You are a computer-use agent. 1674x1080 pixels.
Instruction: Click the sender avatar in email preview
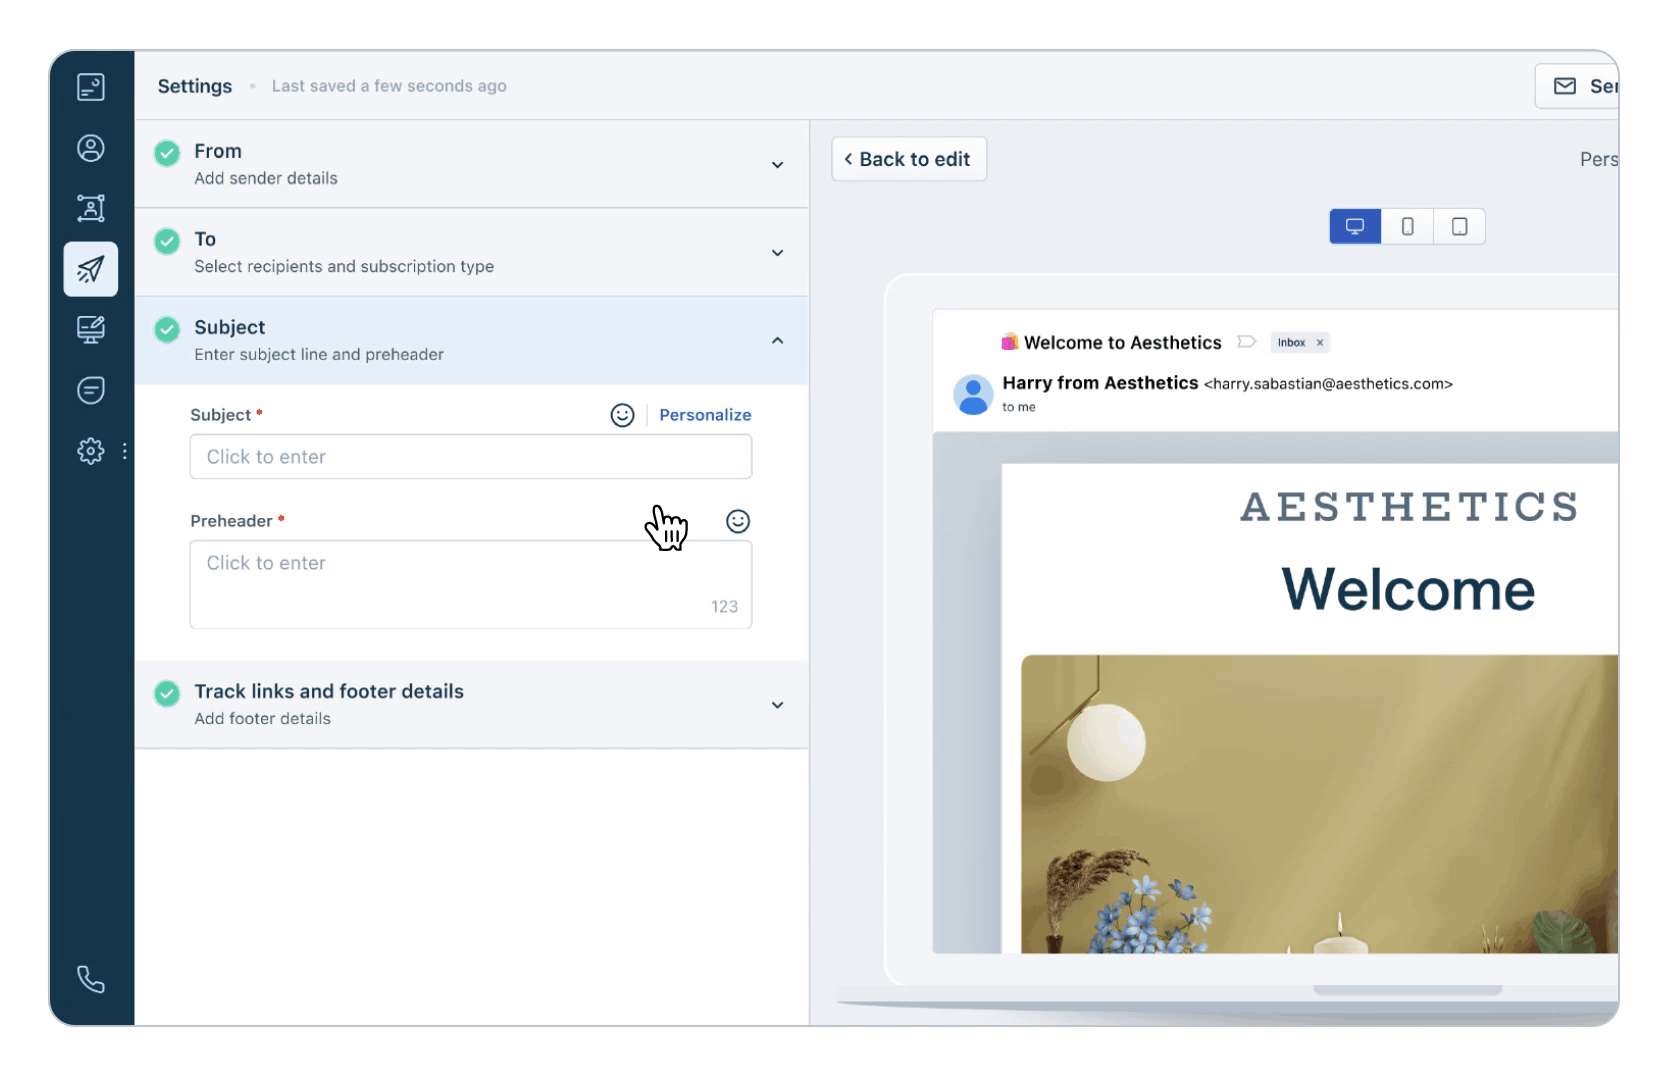click(973, 395)
